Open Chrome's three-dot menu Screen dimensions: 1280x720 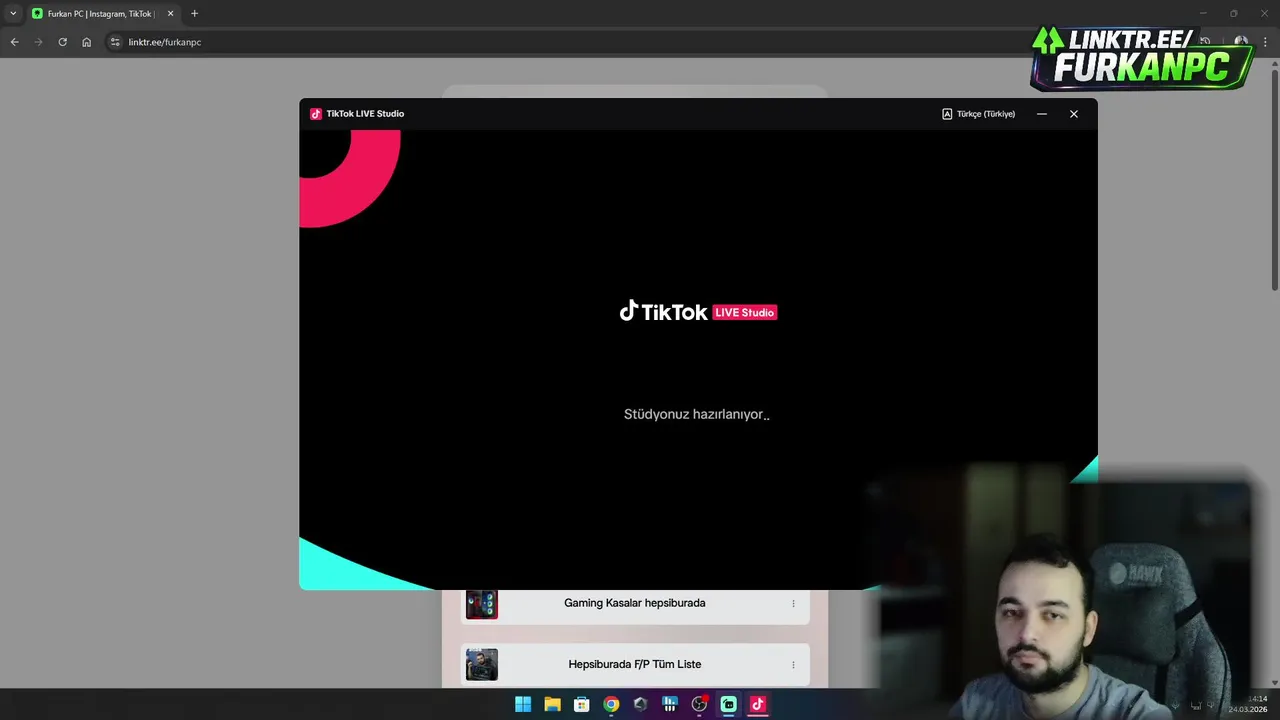pos(1266,42)
